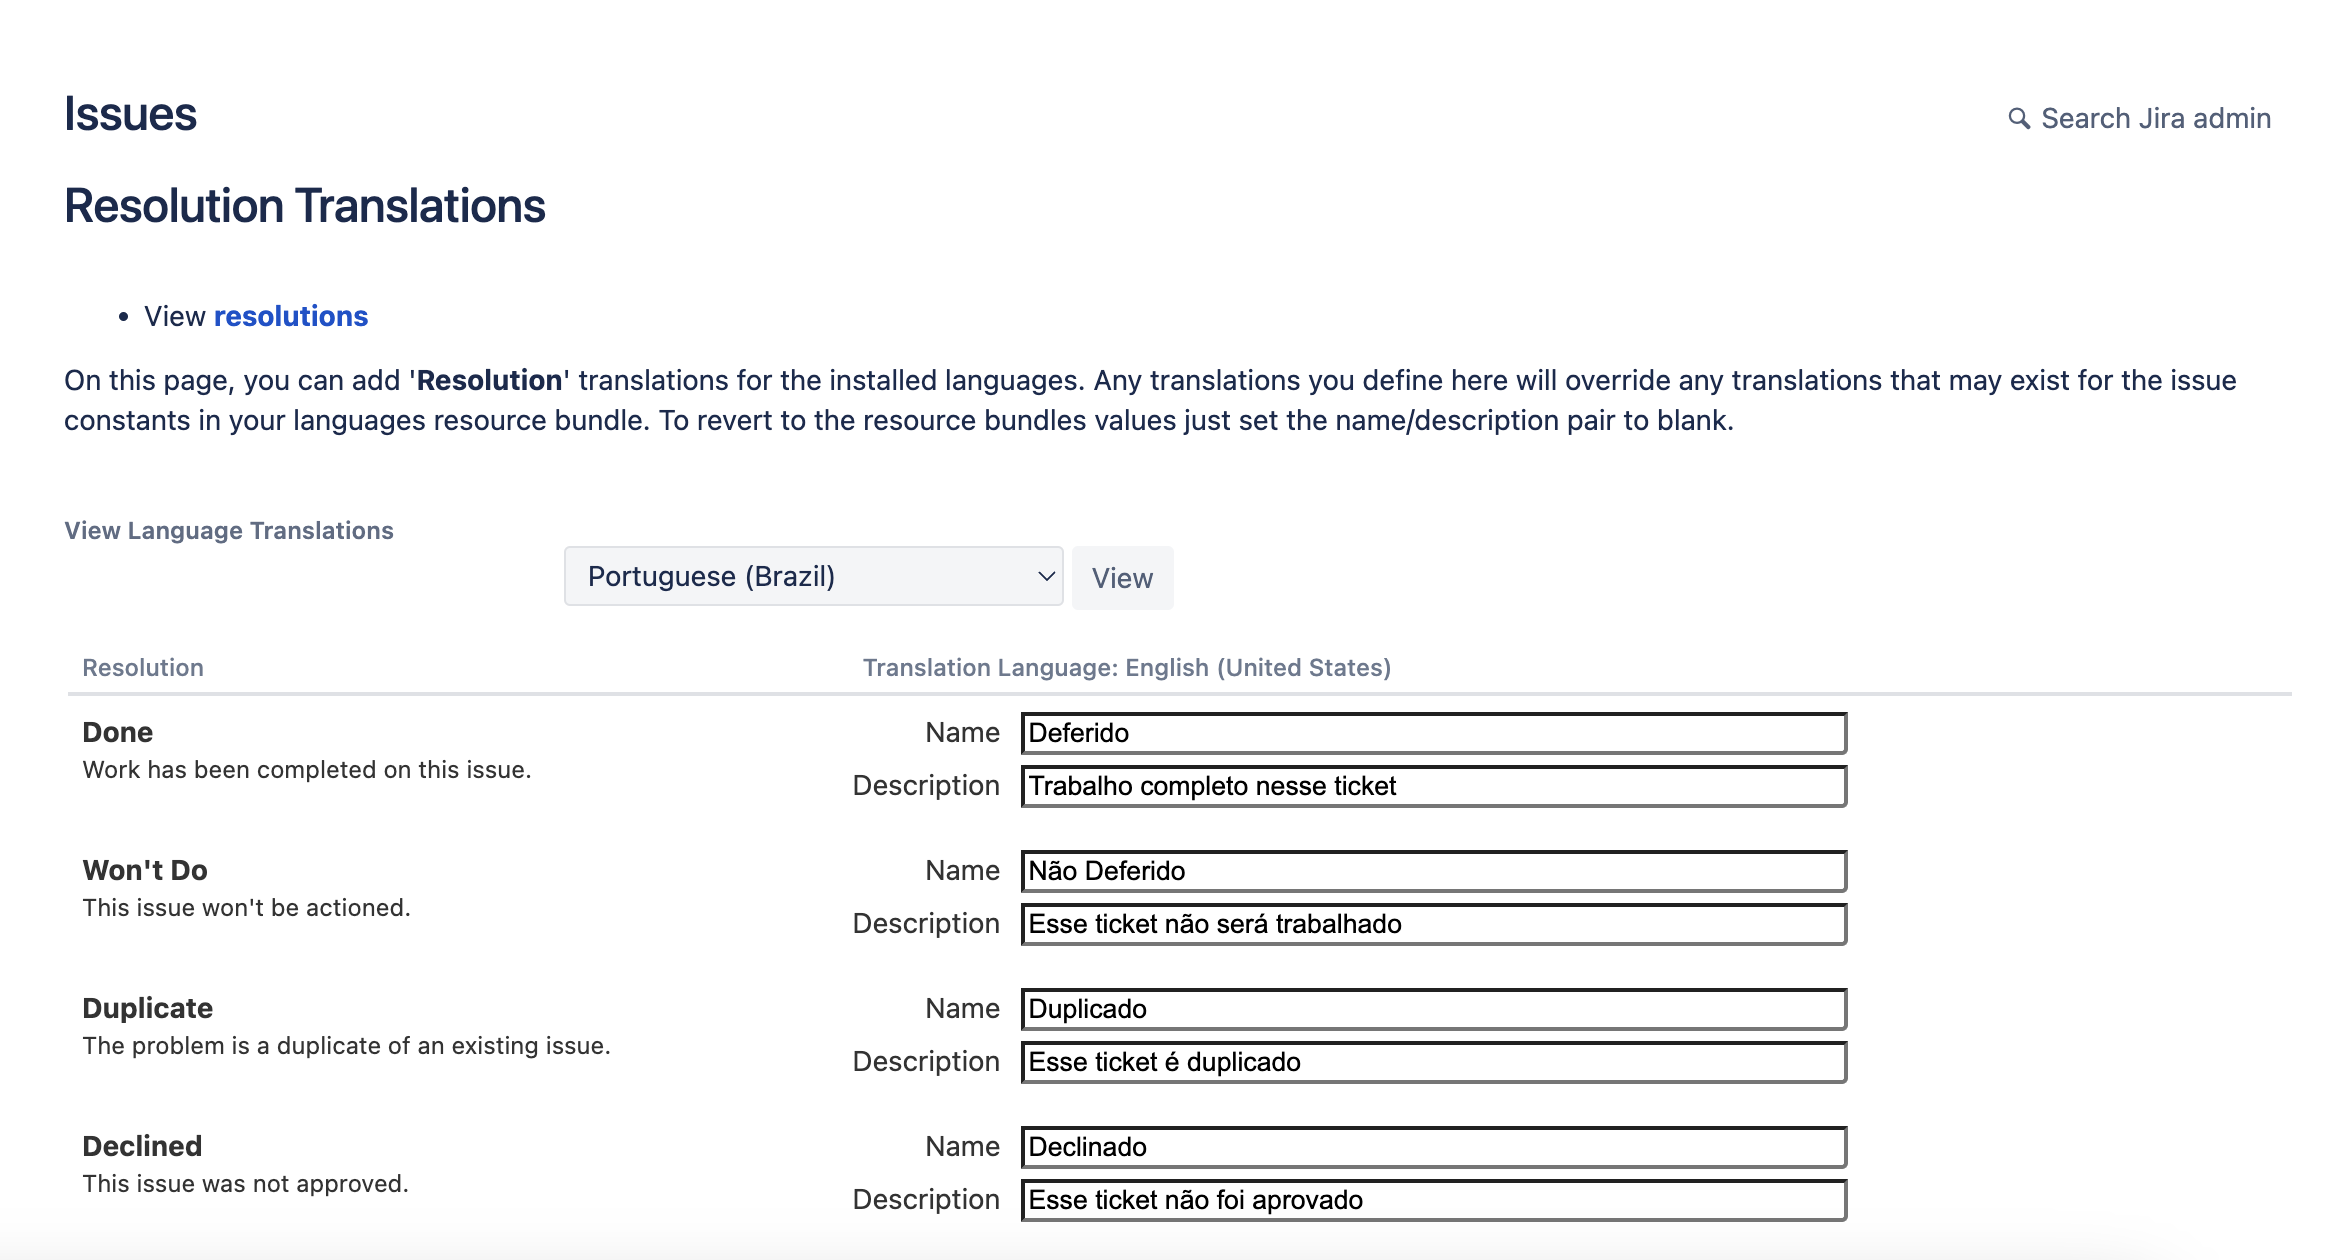Click the Search Jira admin magnifier icon

pyautogui.click(x=2019, y=119)
